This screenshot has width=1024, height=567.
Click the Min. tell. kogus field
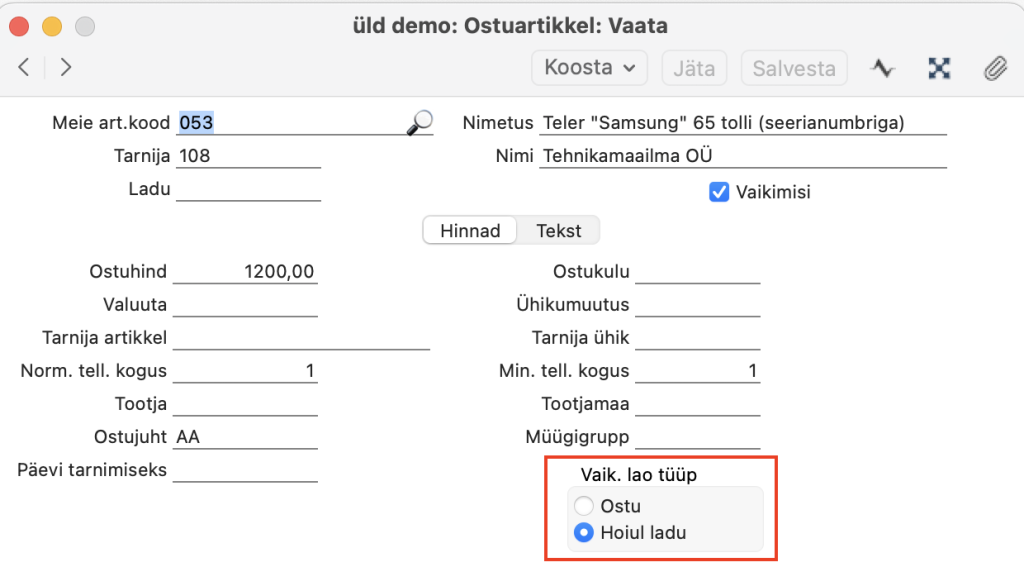[697, 371]
